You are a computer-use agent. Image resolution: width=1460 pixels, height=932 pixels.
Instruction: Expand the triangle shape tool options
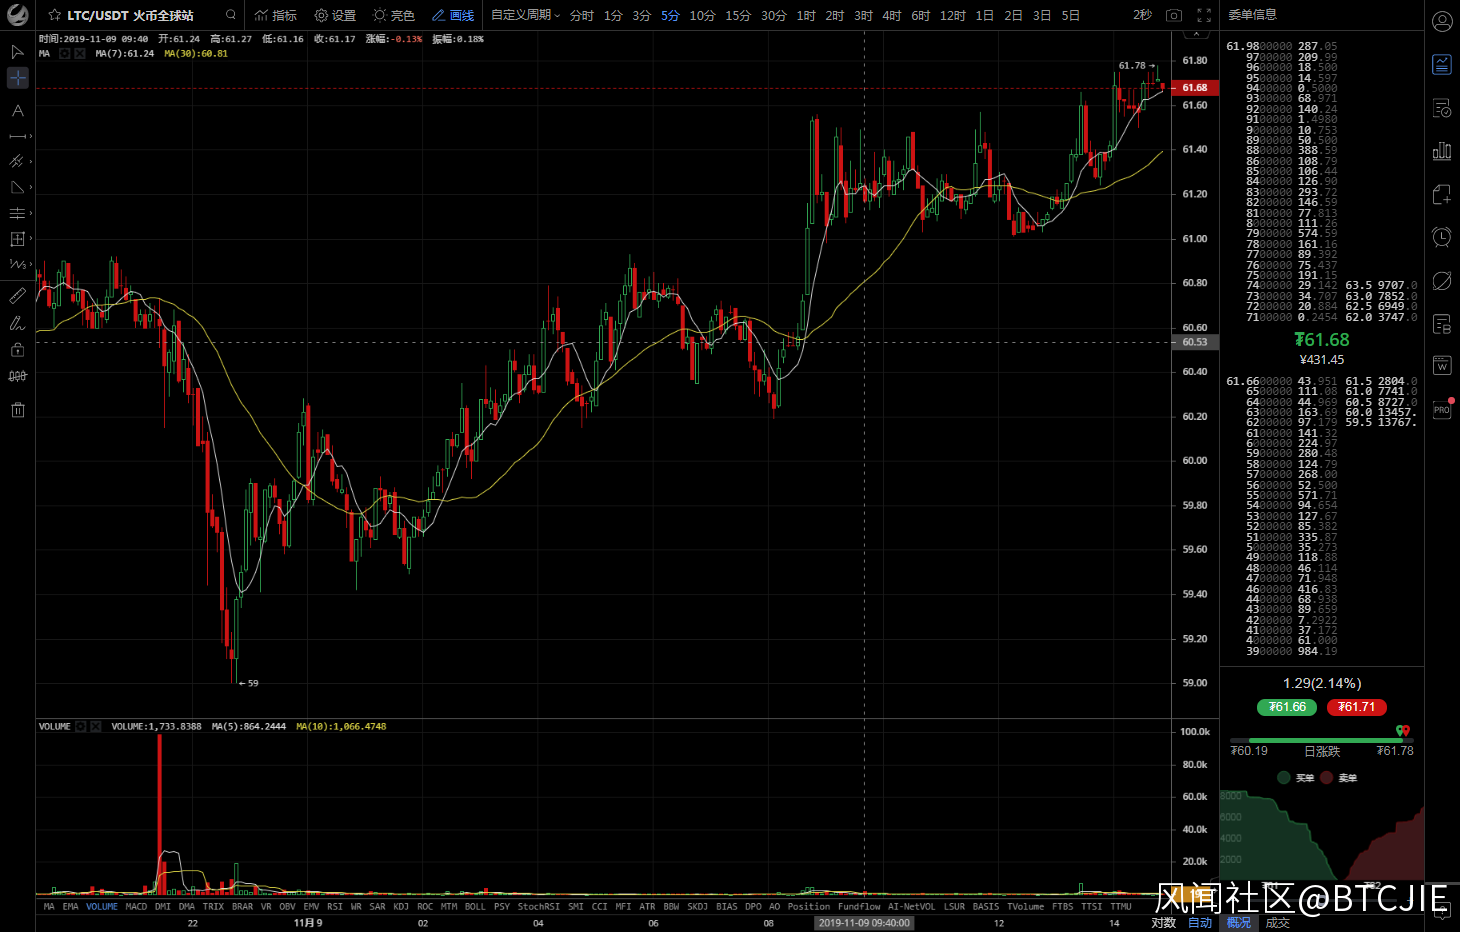coord(31,187)
